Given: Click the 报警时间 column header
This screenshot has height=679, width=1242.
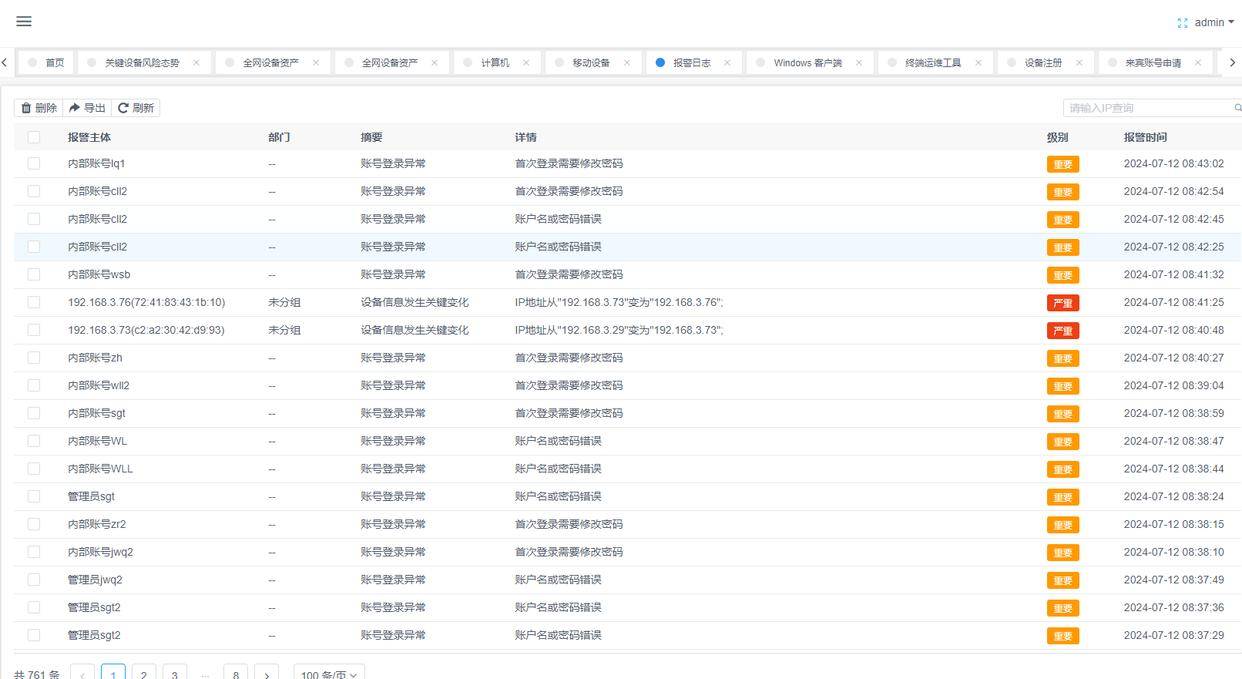Looking at the screenshot, I should pos(1145,137).
